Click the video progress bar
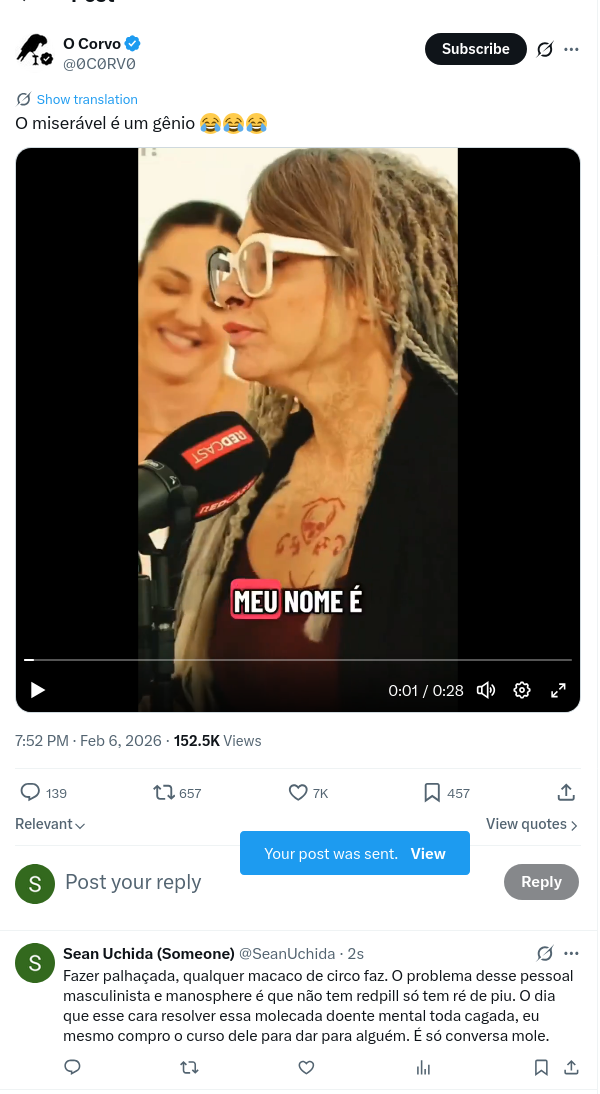This screenshot has width=600, height=1094. tap(298, 659)
